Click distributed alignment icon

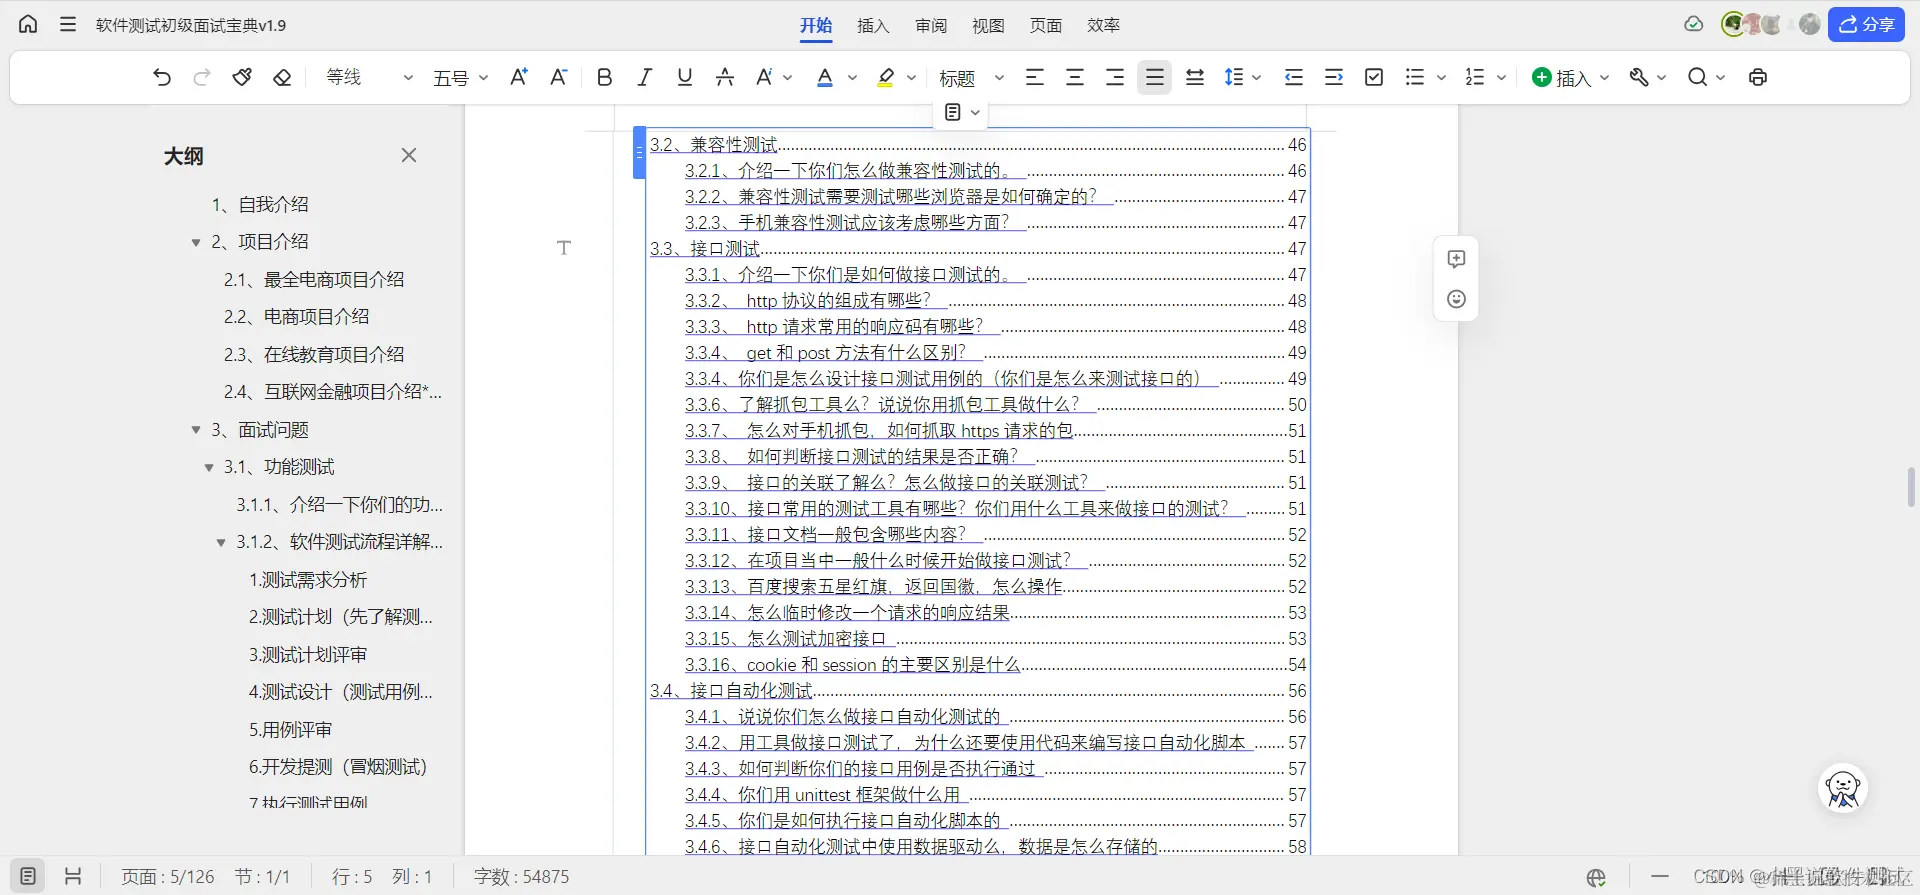[x=1194, y=77]
